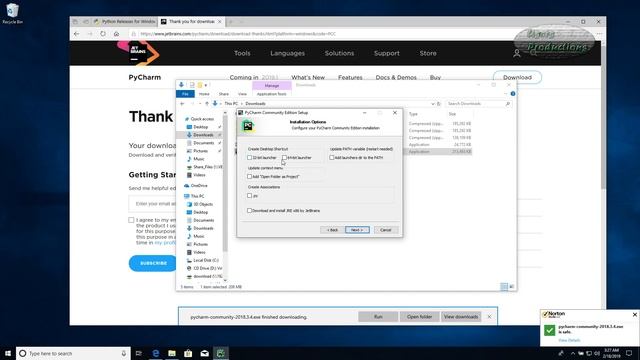Image resolution: width=640 pixels, height=360 pixels.
Task: Open Task View from the taskbar
Action: pyautogui.click(x=139, y=353)
